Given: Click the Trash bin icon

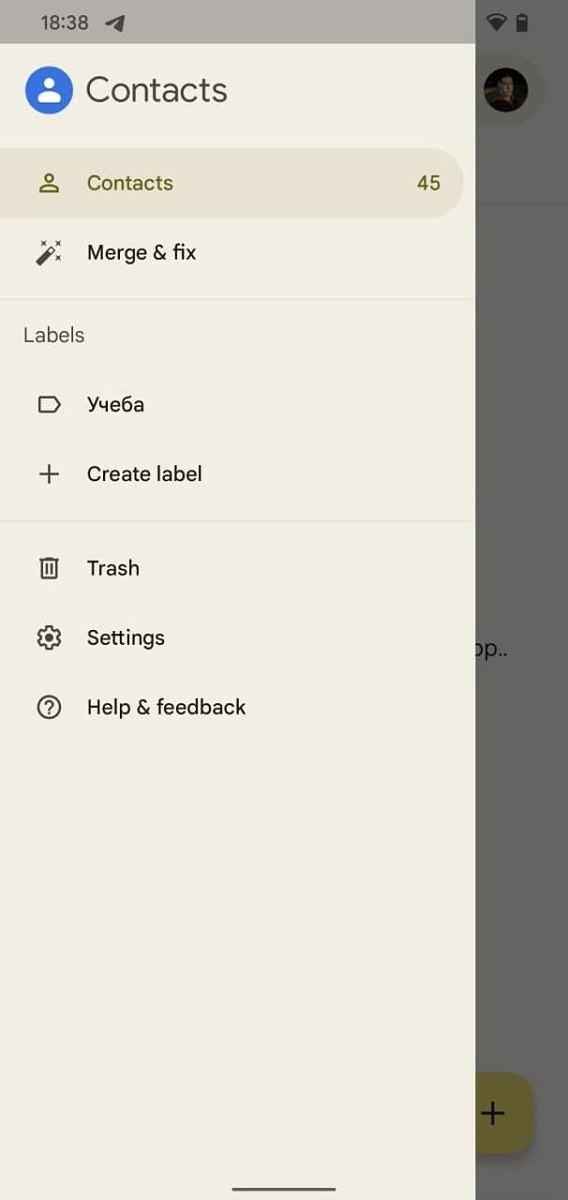Looking at the screenshot, I should click(x=49, y=568).
